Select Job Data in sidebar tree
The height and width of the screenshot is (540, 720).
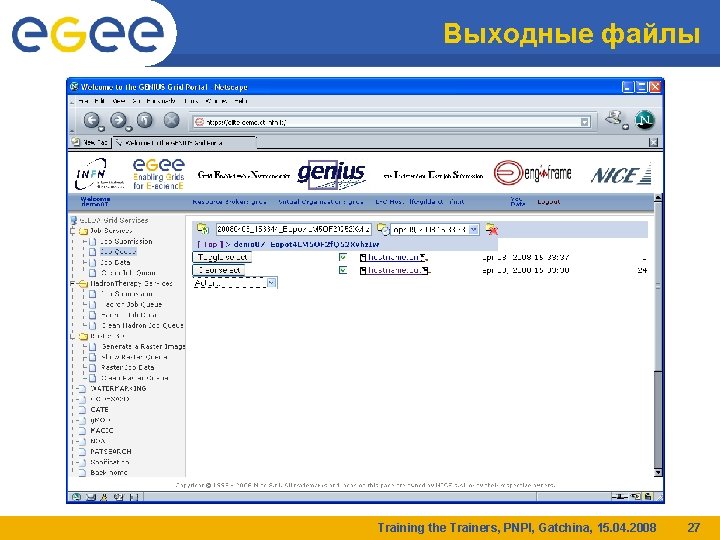115,263
